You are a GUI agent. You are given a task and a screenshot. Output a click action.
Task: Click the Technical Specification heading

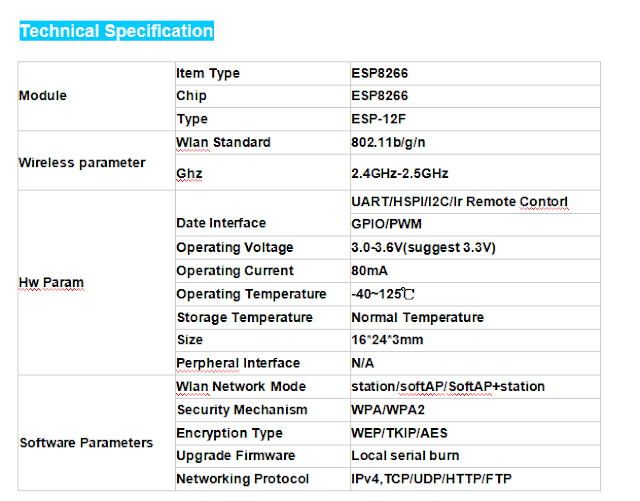[117, 31]
